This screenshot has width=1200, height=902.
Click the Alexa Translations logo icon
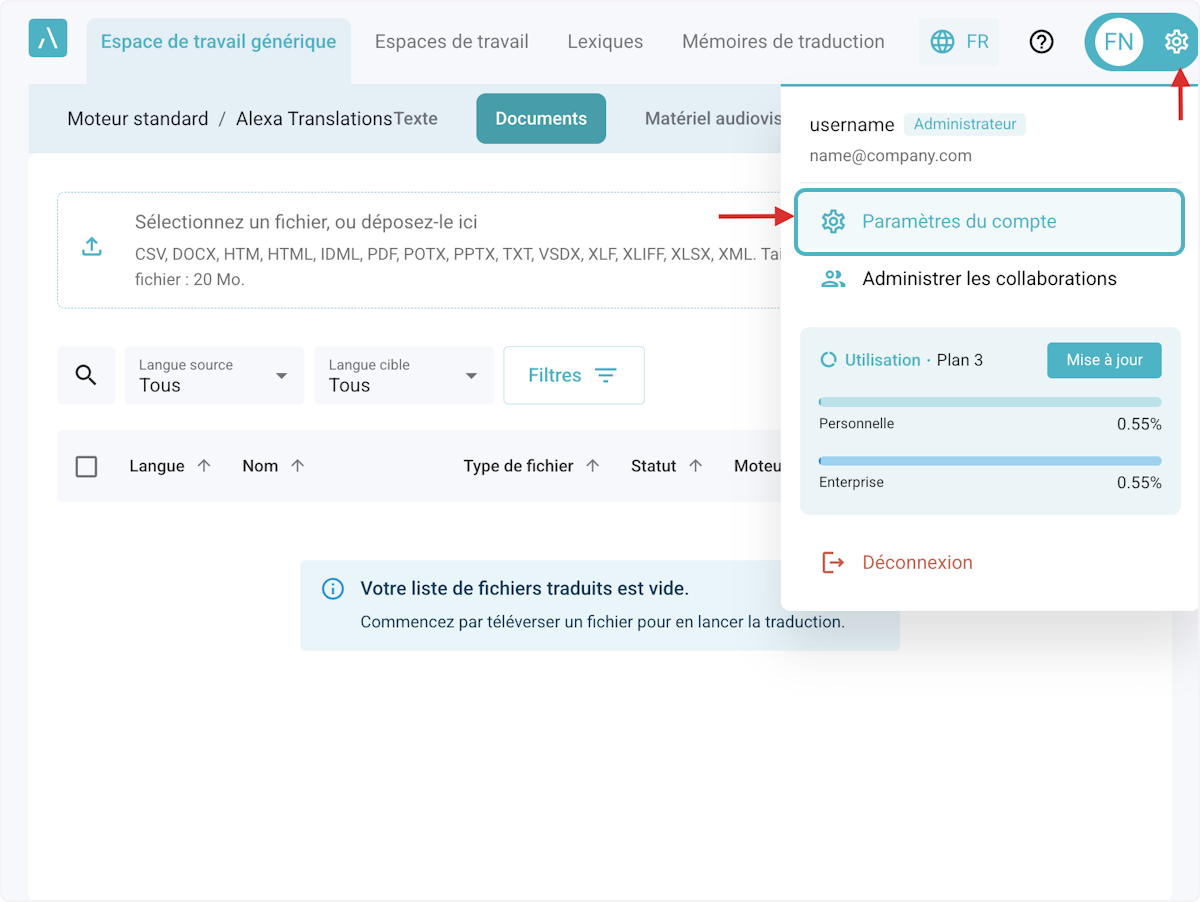pyautogui.click(x=48, y=39)
